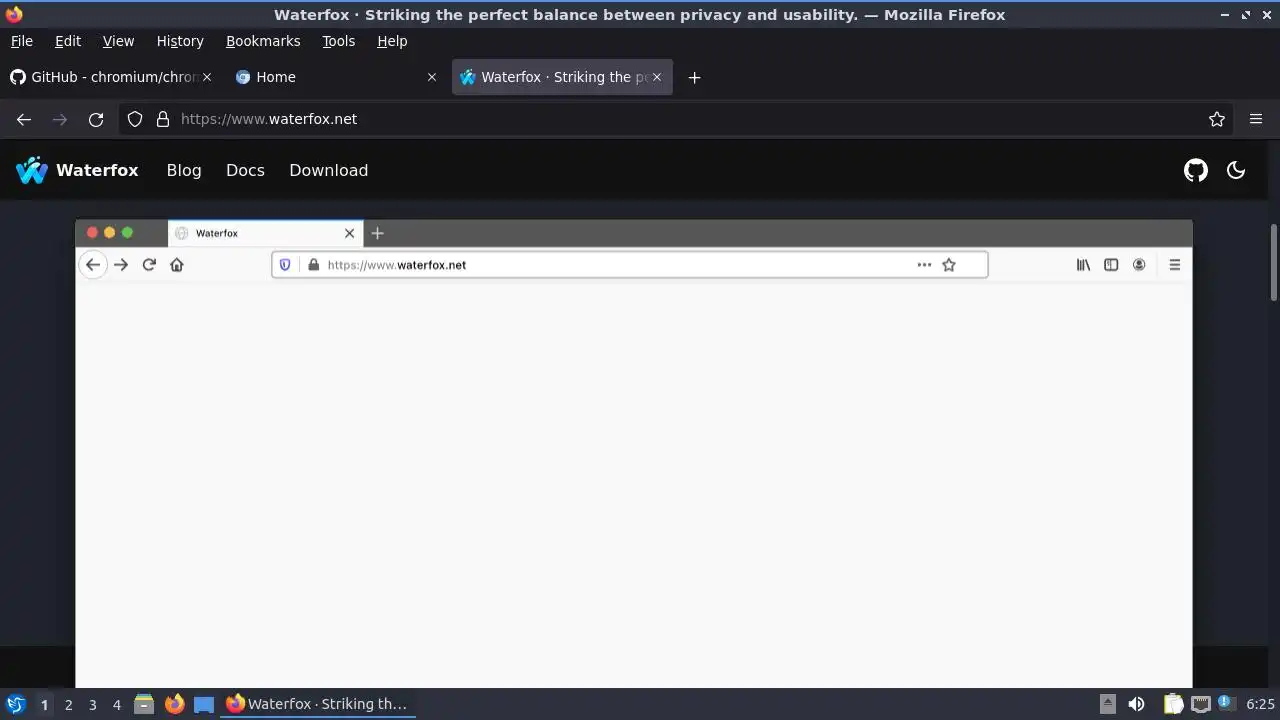Toggle dark mode moon icon
This screenshot has width=1280, height=720.
click(1236, 170)
